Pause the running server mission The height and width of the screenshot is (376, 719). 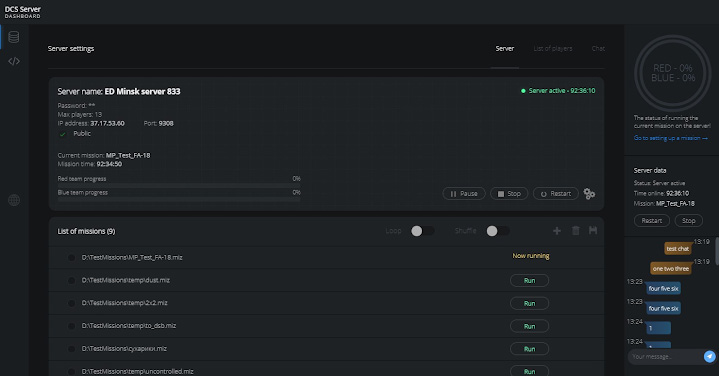tap(464, 194)
